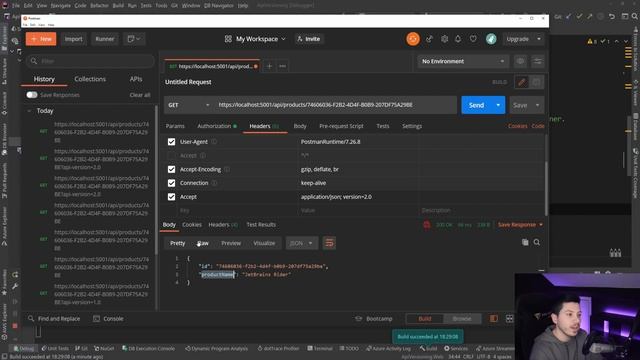The image size is (640, 360).
Task: Open the Save button dropdown arrow
Action: click(538, 105)
